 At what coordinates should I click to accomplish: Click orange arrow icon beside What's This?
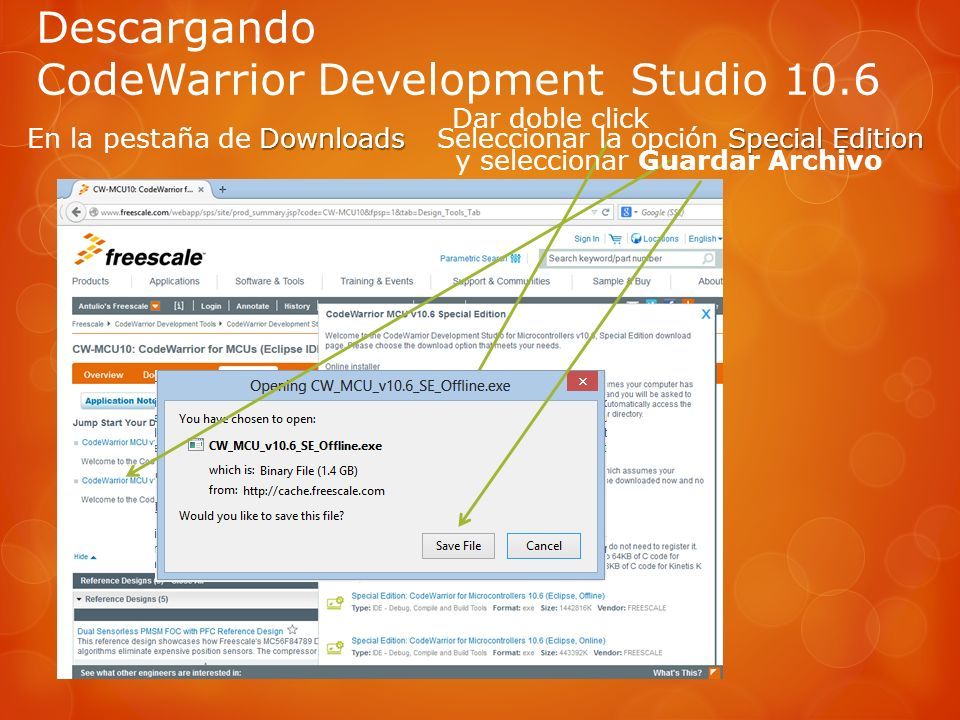coord(713,672)
